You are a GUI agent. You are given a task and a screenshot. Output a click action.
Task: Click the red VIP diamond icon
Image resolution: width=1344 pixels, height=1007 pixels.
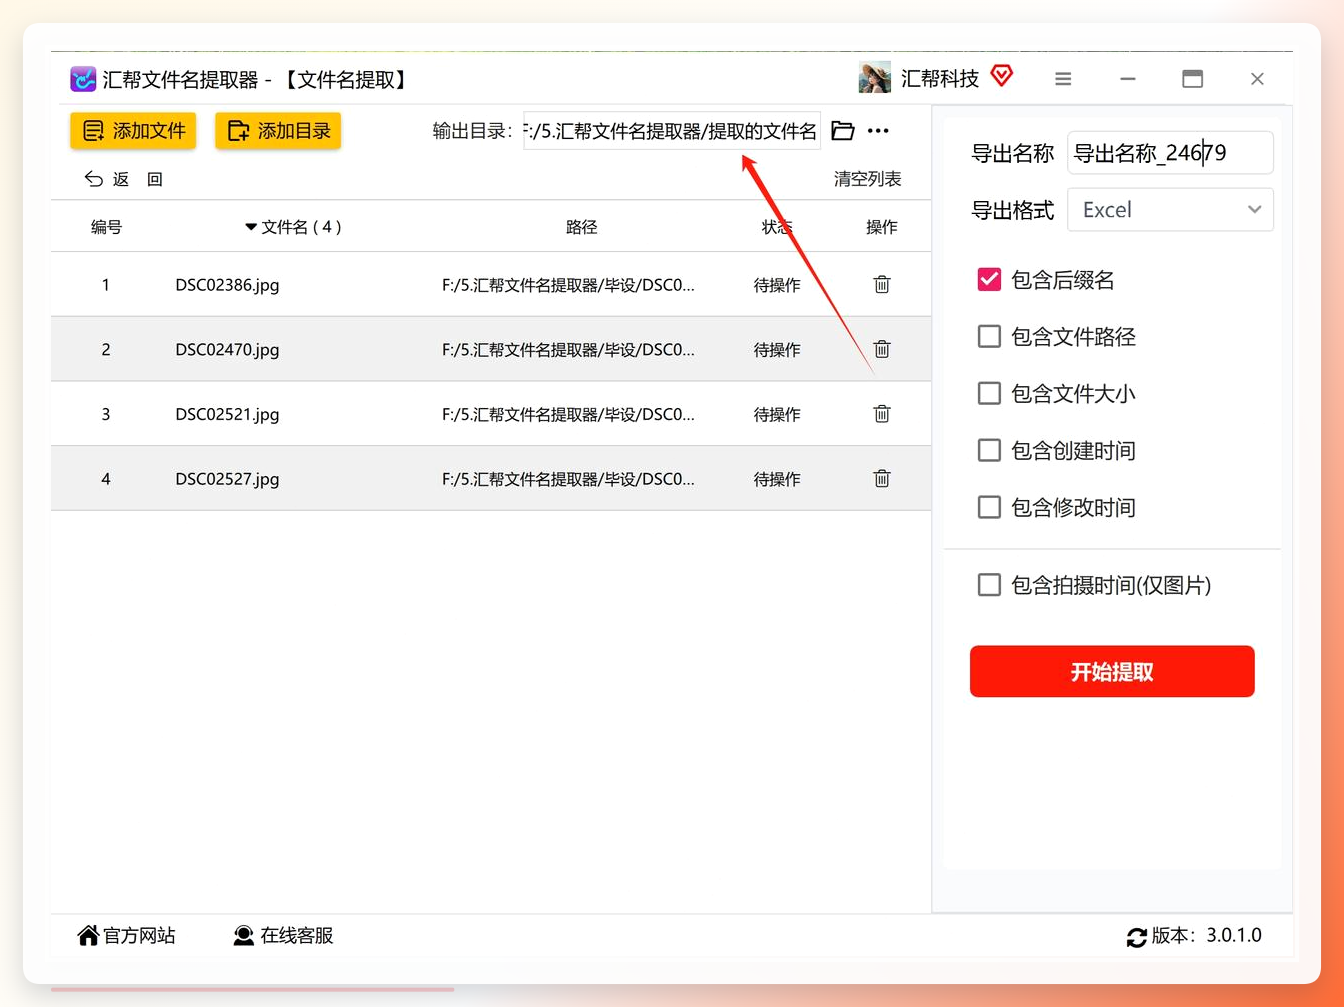click(x=1001, y=75)
